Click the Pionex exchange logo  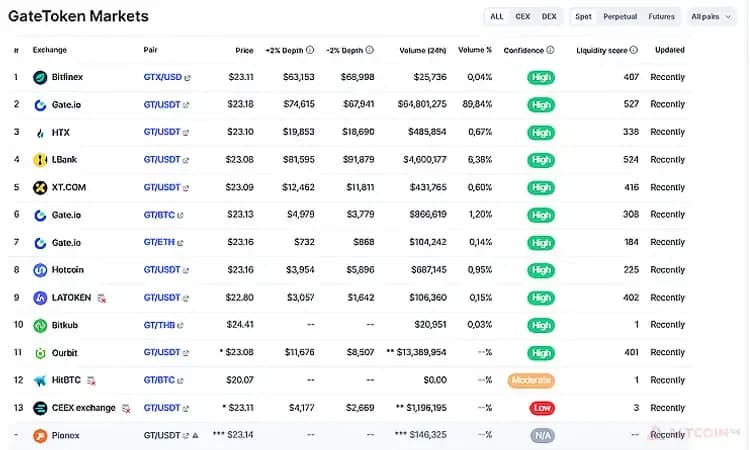[40, 436]
